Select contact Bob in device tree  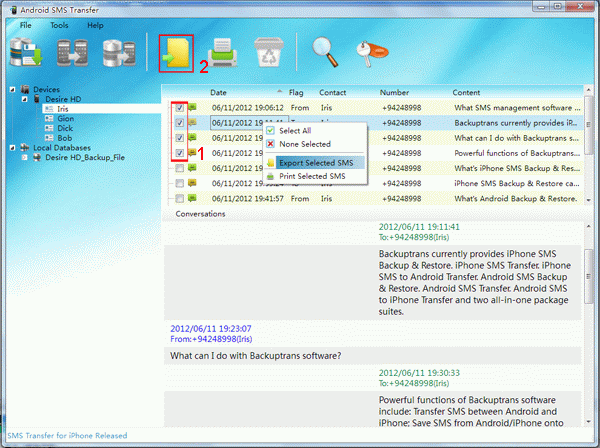pos(65,138)
